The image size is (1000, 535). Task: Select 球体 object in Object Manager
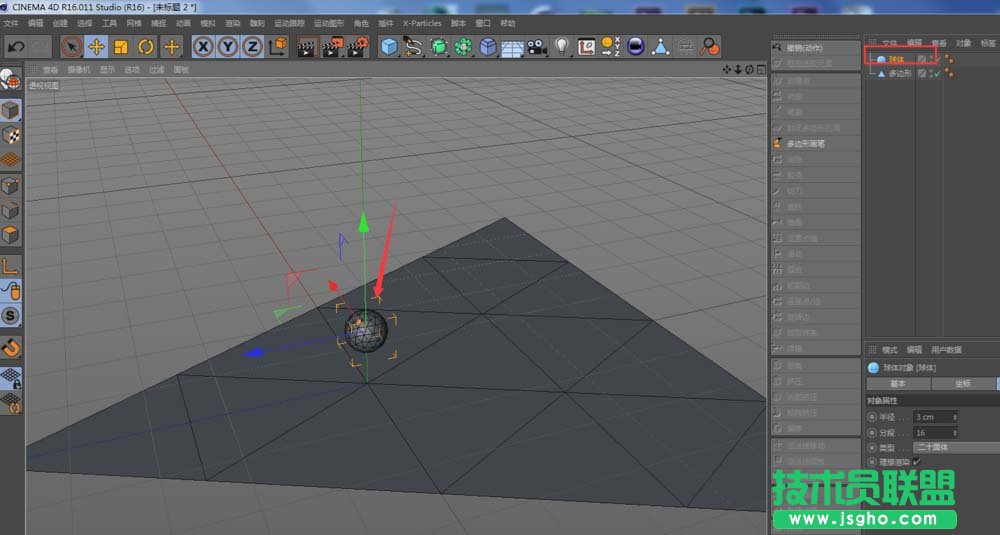coord(897,59)
